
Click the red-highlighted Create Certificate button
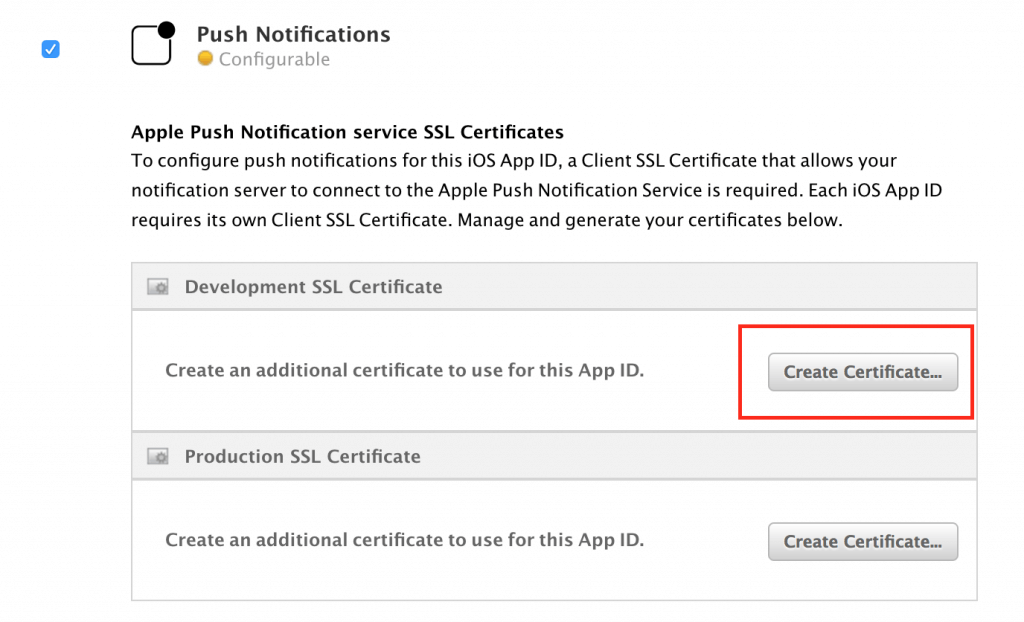(x=862, y=371)
